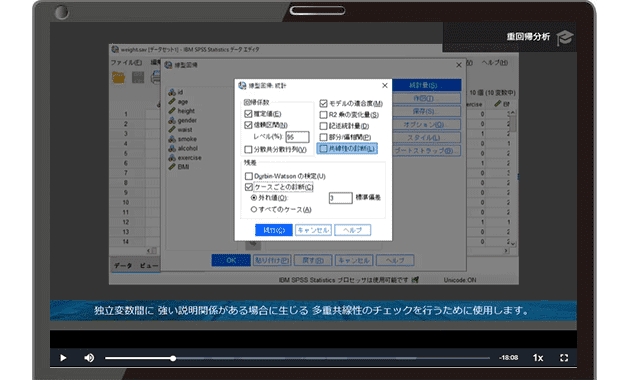The height and width of the screenshot is (380, 630).
Task: Change the 1x playback speed
Action: pyautogui.click(x=538, y=358)
